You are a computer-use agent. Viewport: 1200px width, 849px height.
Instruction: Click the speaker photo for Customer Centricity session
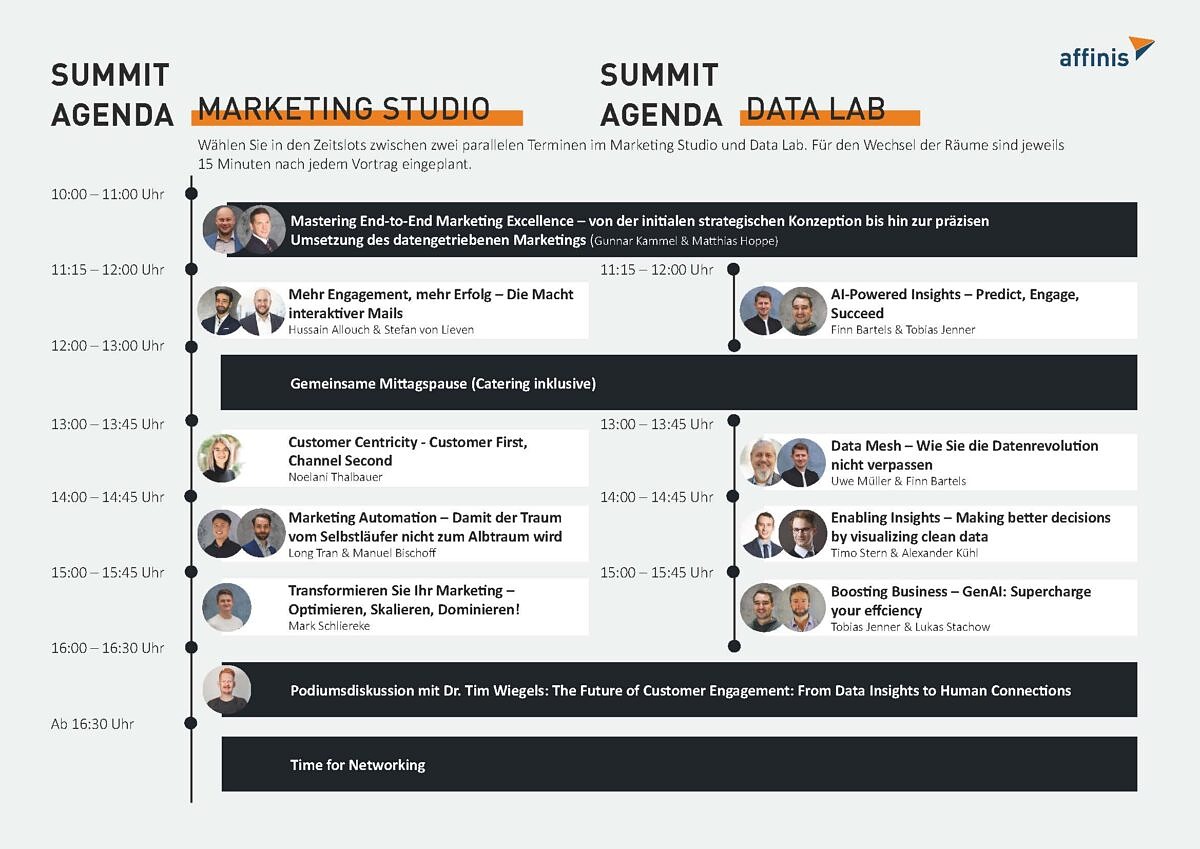click(221, 458)
